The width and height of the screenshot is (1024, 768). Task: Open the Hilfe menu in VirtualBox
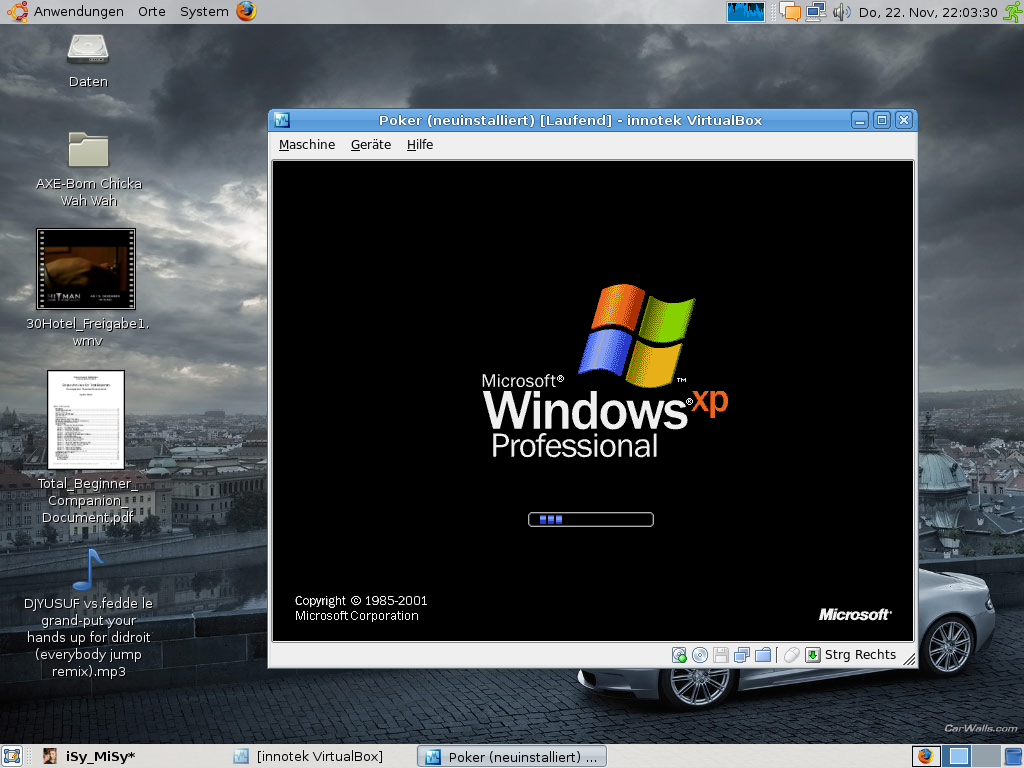420,144
